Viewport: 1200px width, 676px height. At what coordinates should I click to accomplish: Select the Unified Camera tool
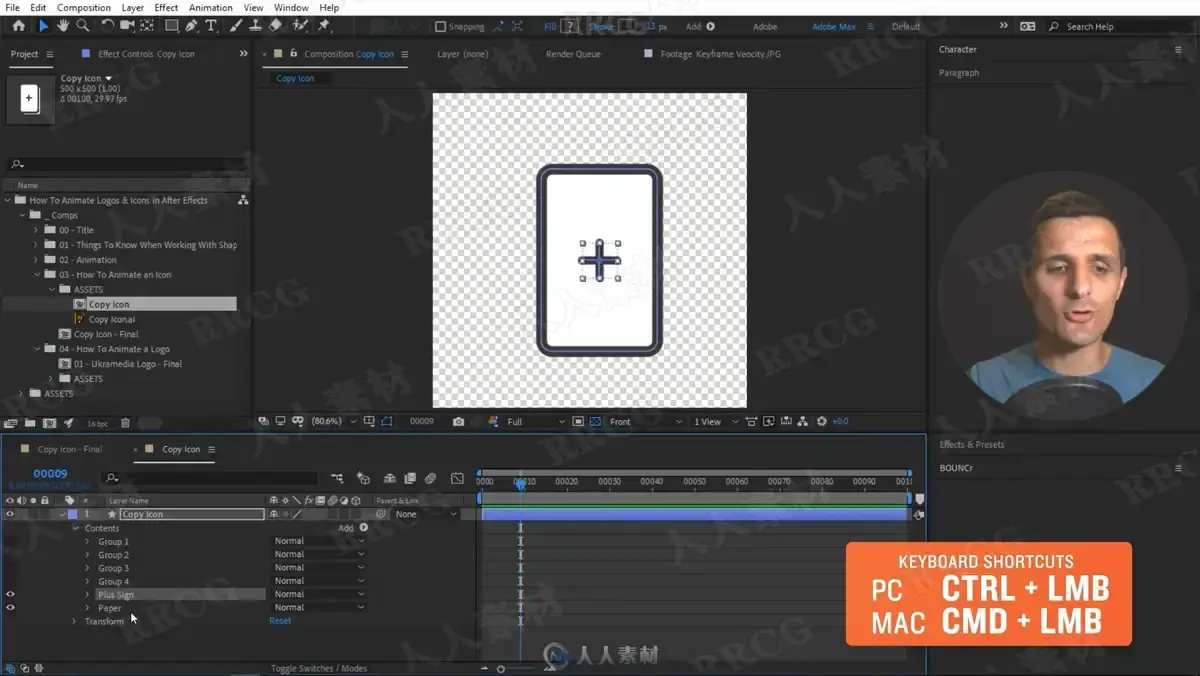coord(127,26)
